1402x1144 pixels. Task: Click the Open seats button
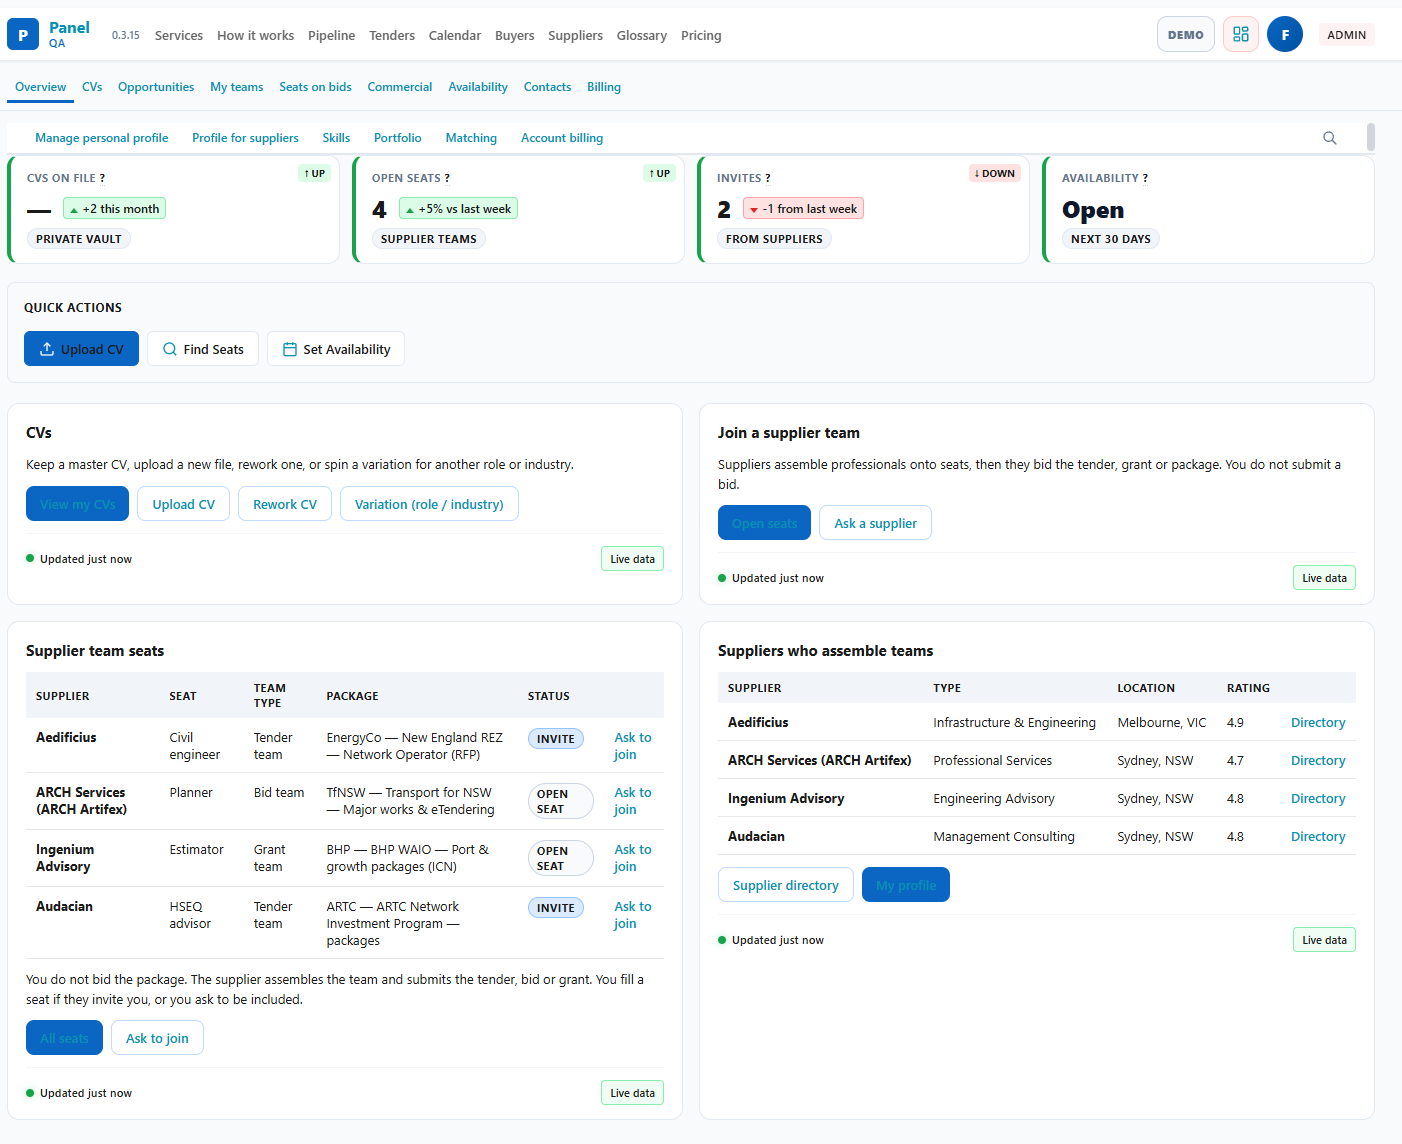coord(764,523)
